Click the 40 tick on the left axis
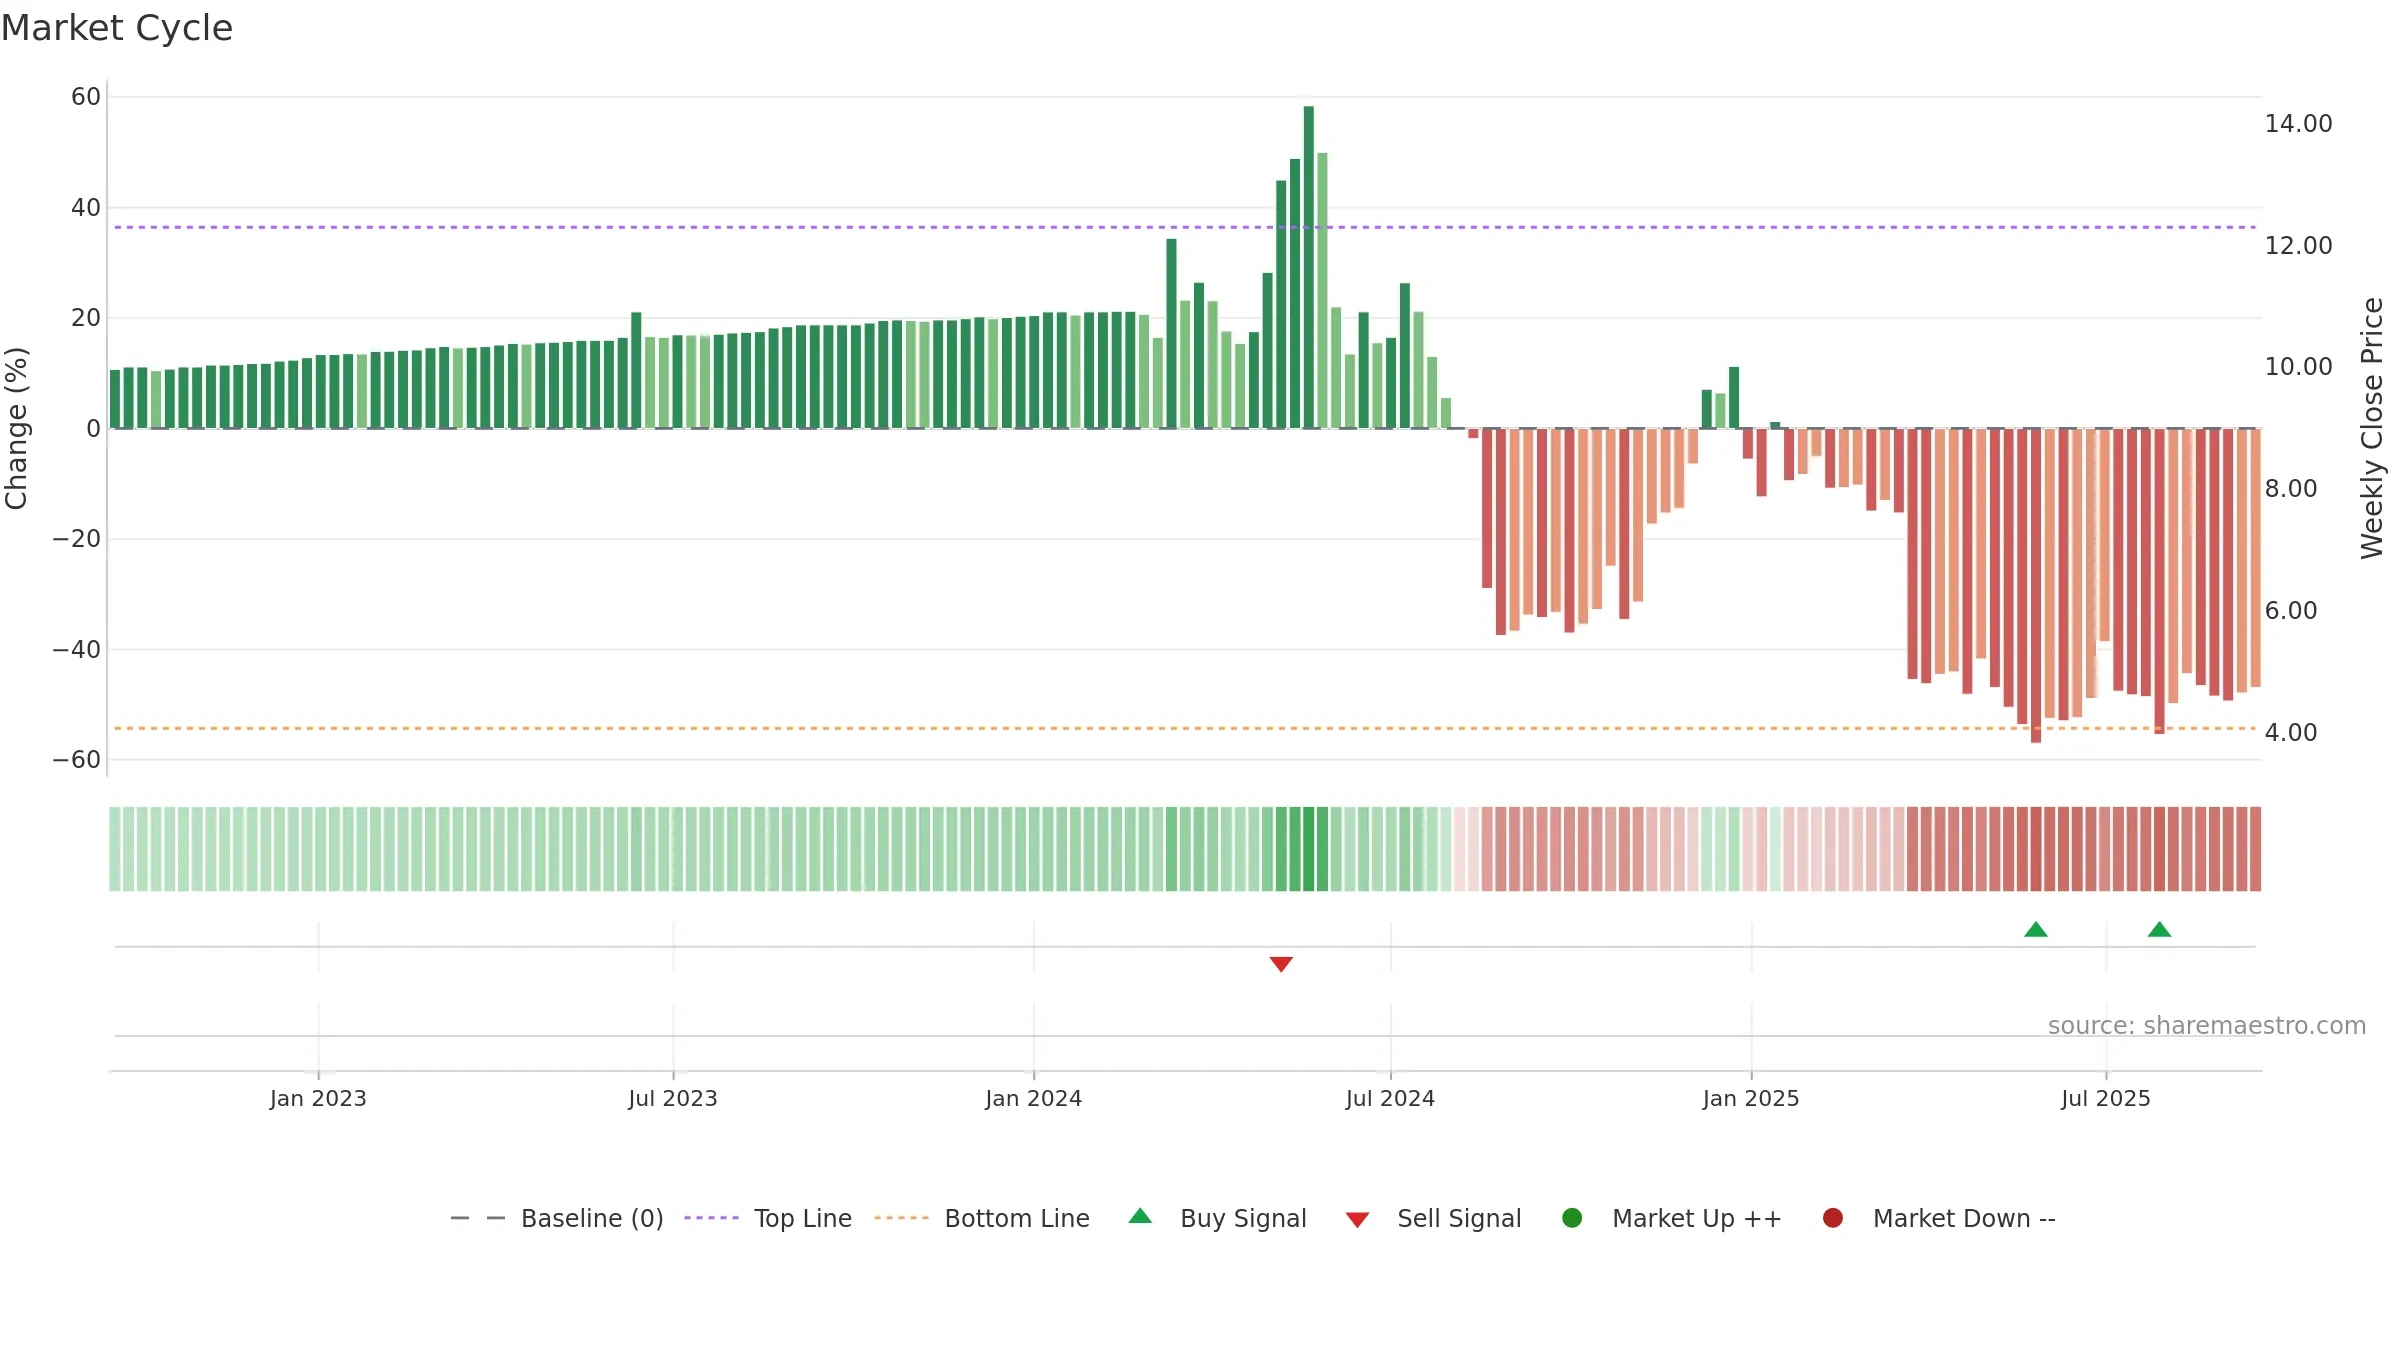Image resolution: width=2400 pixels, height=1350 pixels. [86, 208]
